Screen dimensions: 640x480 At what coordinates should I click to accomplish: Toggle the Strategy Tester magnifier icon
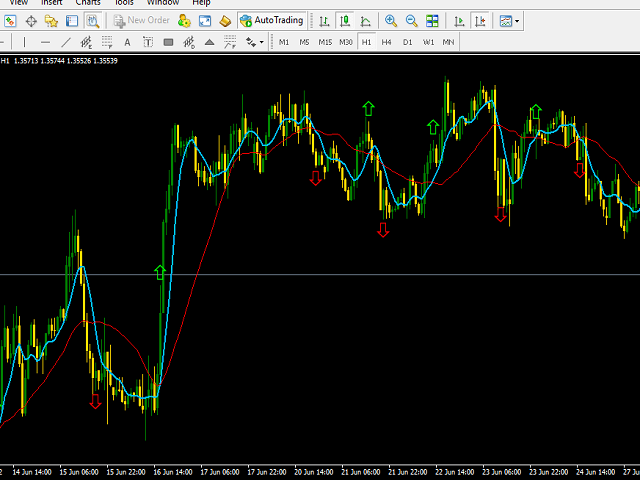click(93, 21)
